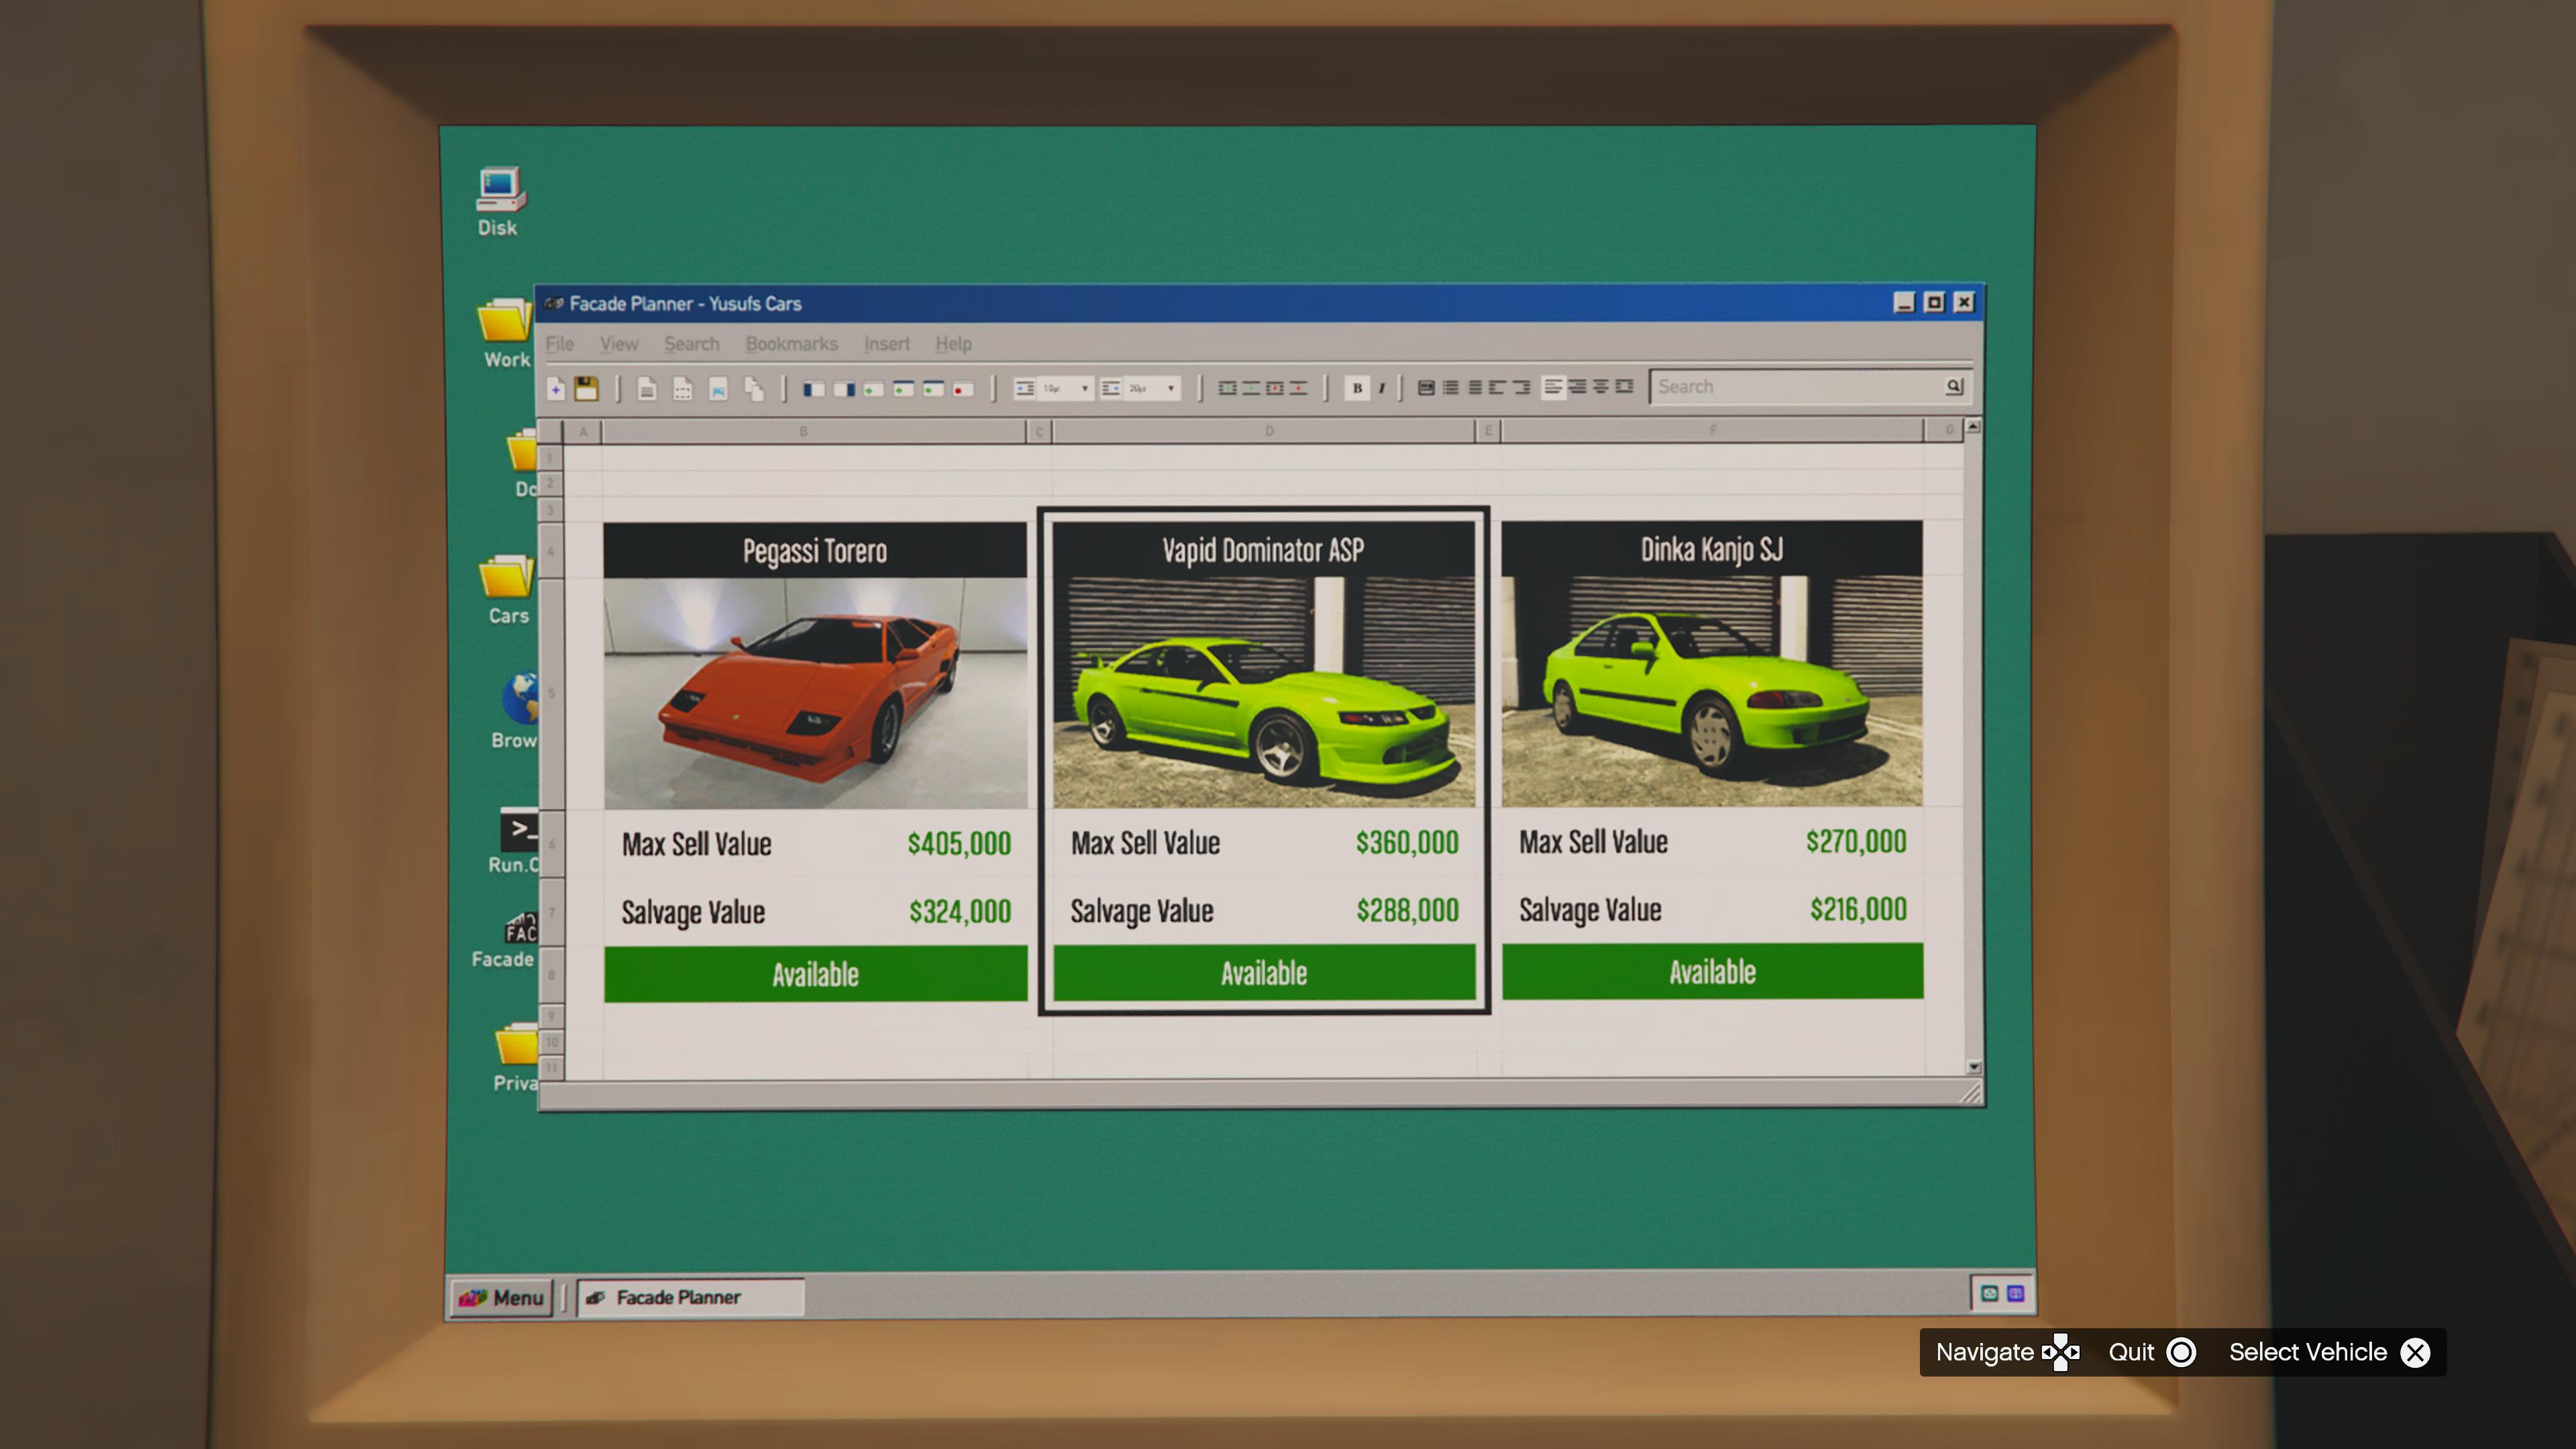Open the Insert menu
This screenshot has width=2576, height=1449.
[886, 344]
